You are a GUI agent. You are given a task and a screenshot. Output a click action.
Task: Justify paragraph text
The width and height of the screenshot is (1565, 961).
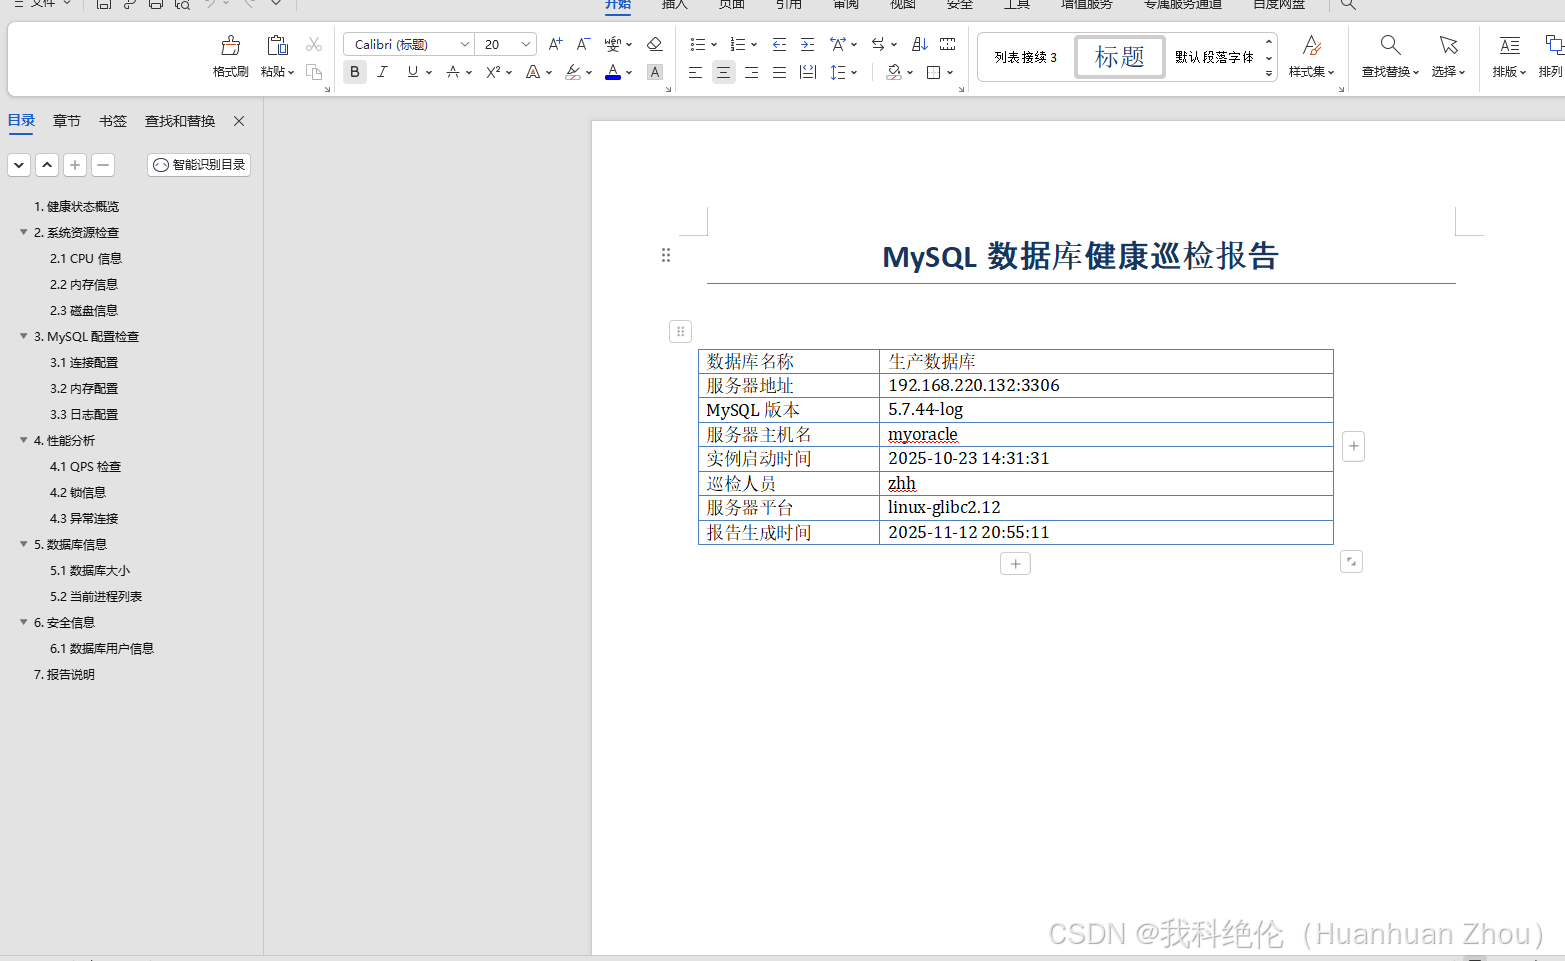tap(779, 72)
